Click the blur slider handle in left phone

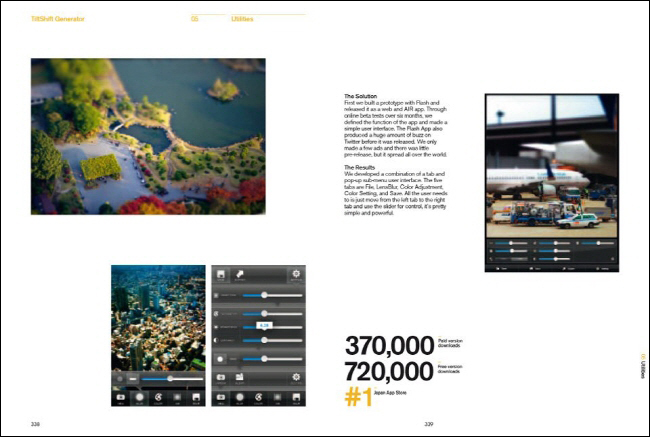click(x=170, y=379)
